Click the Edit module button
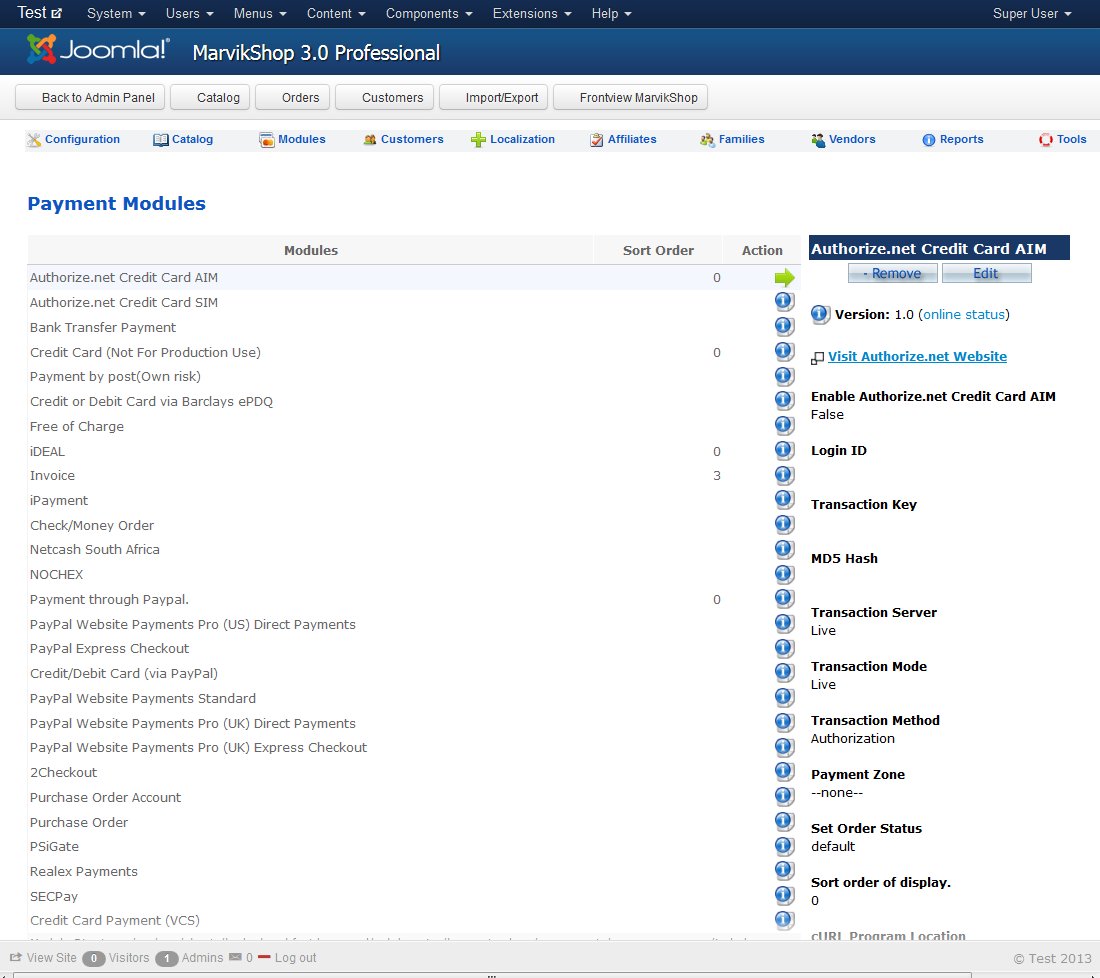This screenshot has height=978, width=1100. (x=986, y=274)
